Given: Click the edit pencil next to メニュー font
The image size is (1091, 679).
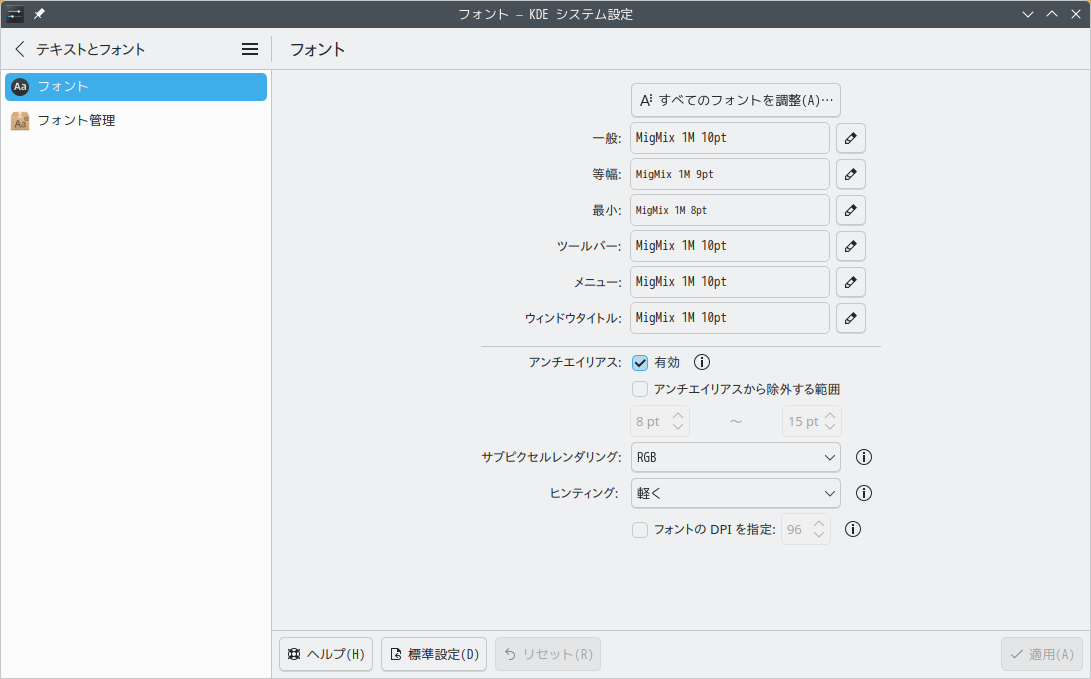Looking at the screenshot, I should [850, 282].
